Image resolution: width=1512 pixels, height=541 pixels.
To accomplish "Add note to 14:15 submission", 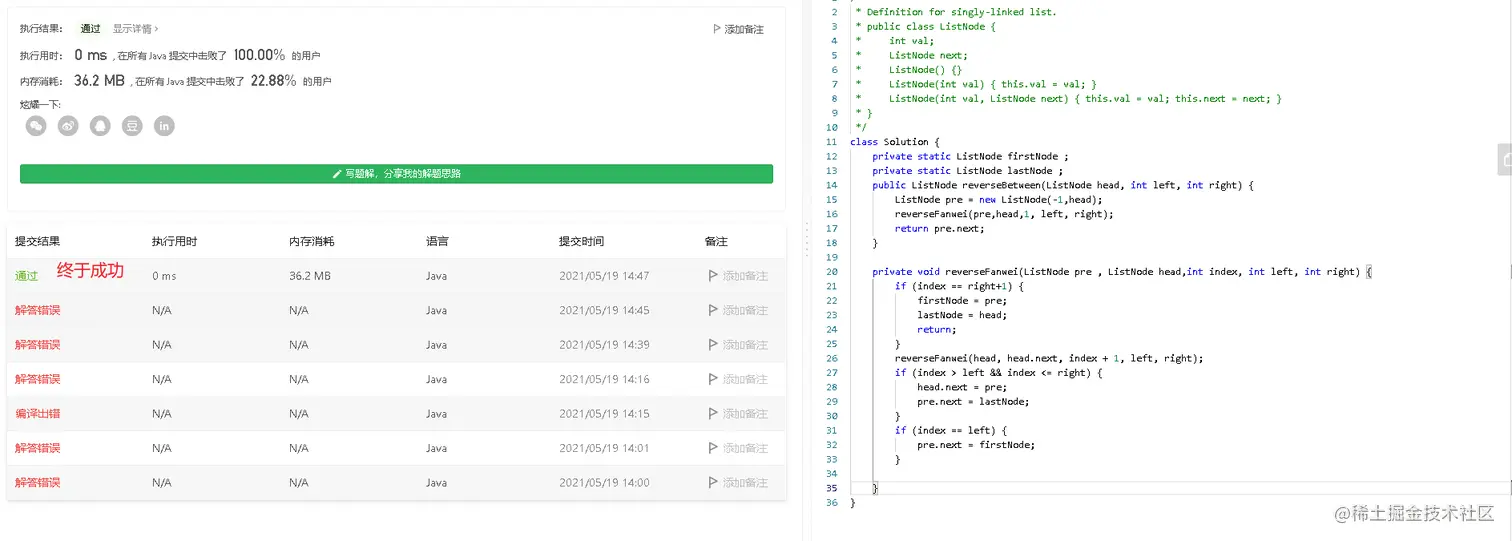I will coord(738,414).
